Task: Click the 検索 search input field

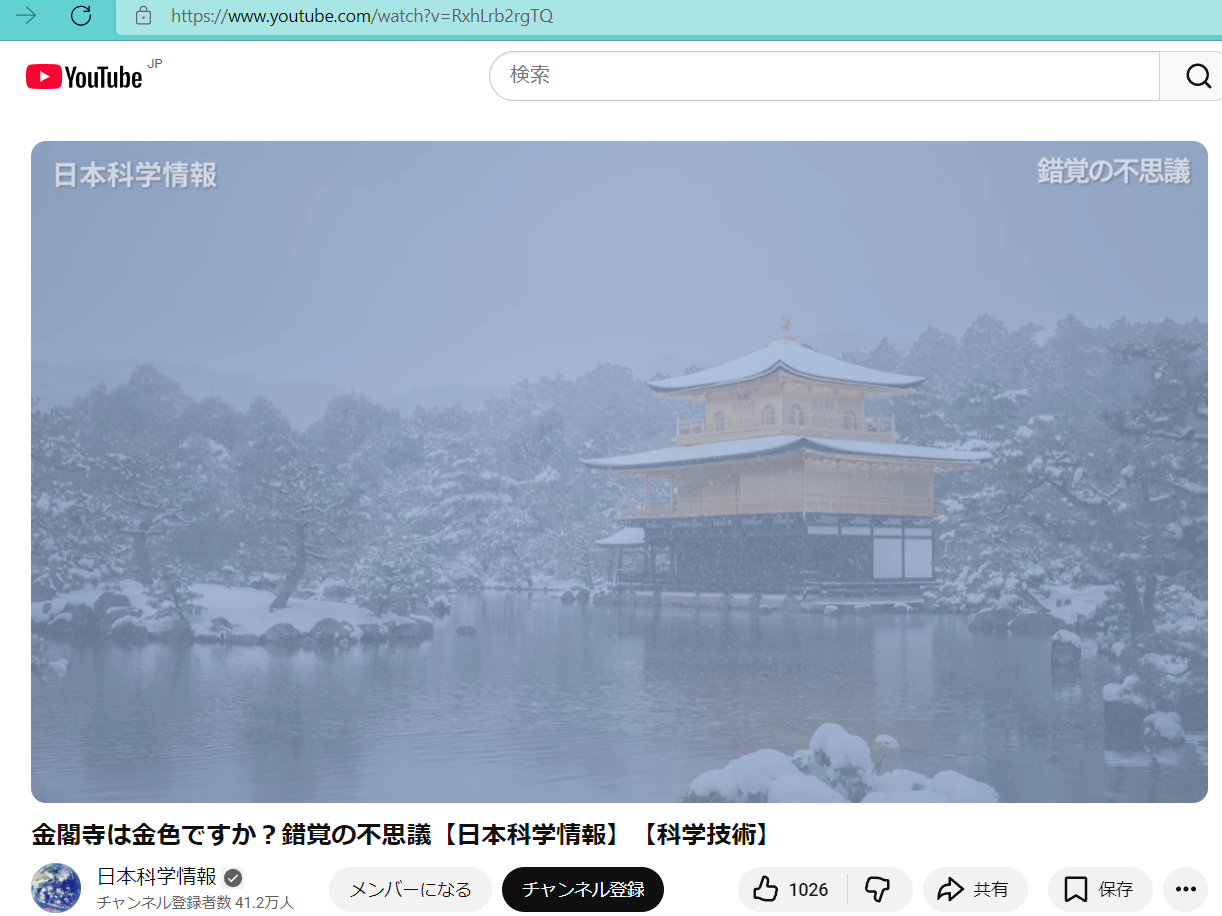Action: 820,76
